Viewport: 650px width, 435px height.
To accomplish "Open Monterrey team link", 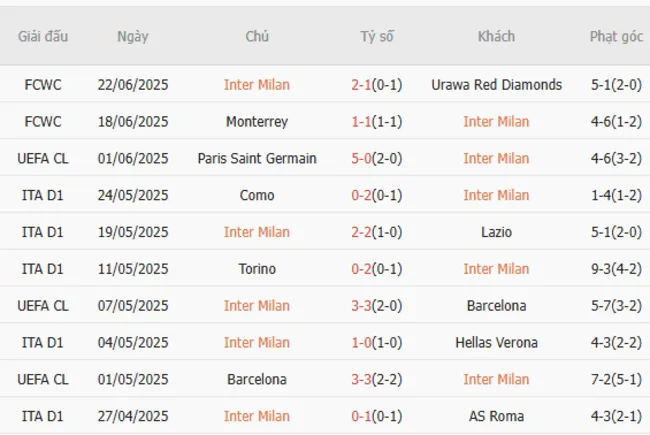I will (256, 122).
